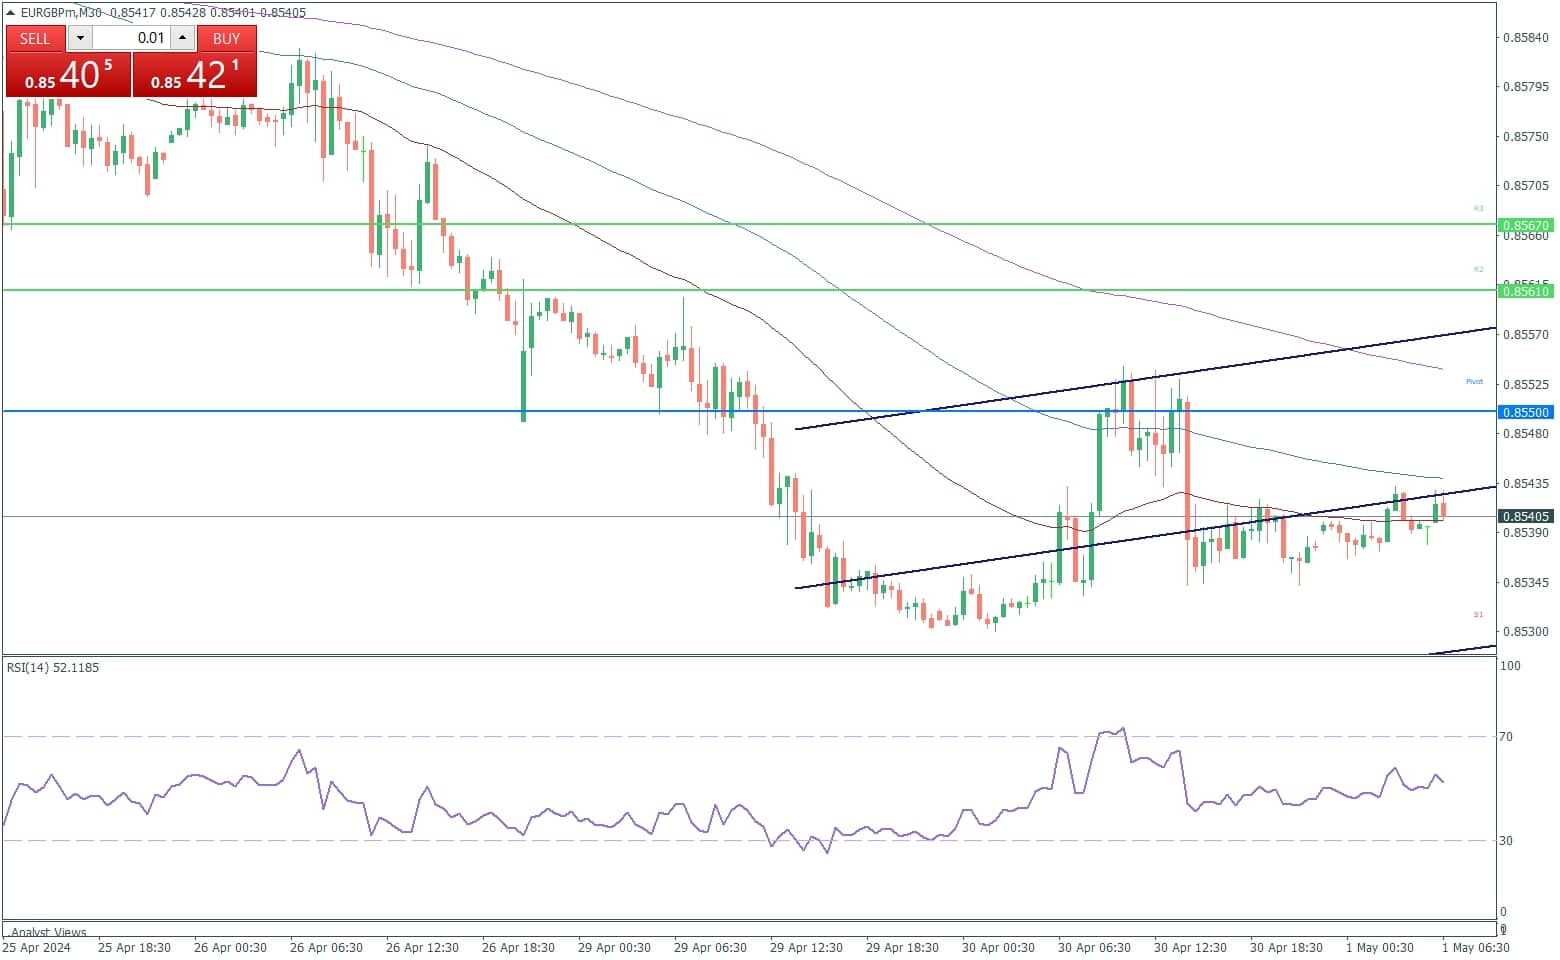Click the Pivot level label
Image resolution: width=1560 pixels, height=960 pixels.
pos(1474,382)
